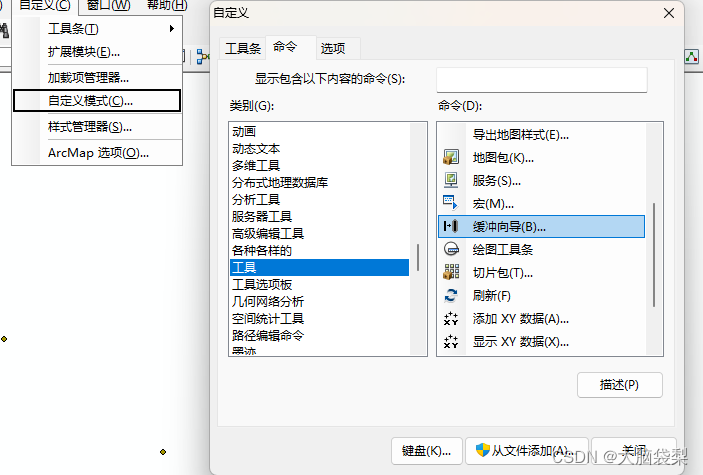The height and width of the screenshot is (475, 703).
Task: Select 几何网络分析 in category list
Action: [x=319, y=301]
